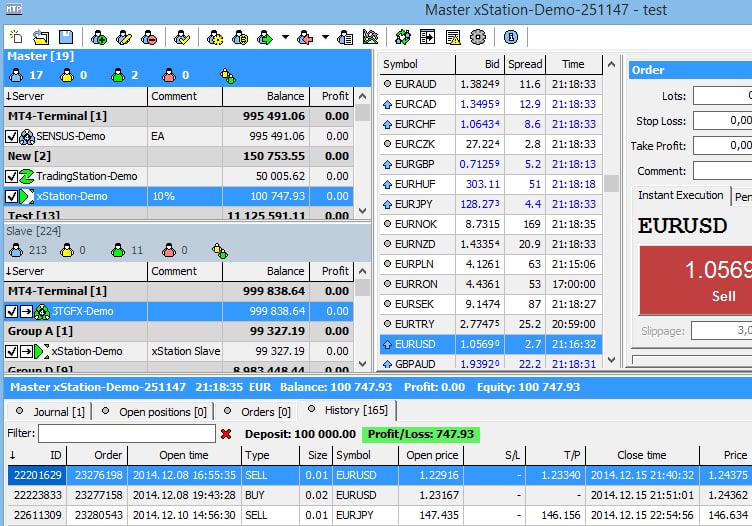Edit account using the pencil account icon
The height and width of the screenshot is (526, 752).
[x=124, y=37]
